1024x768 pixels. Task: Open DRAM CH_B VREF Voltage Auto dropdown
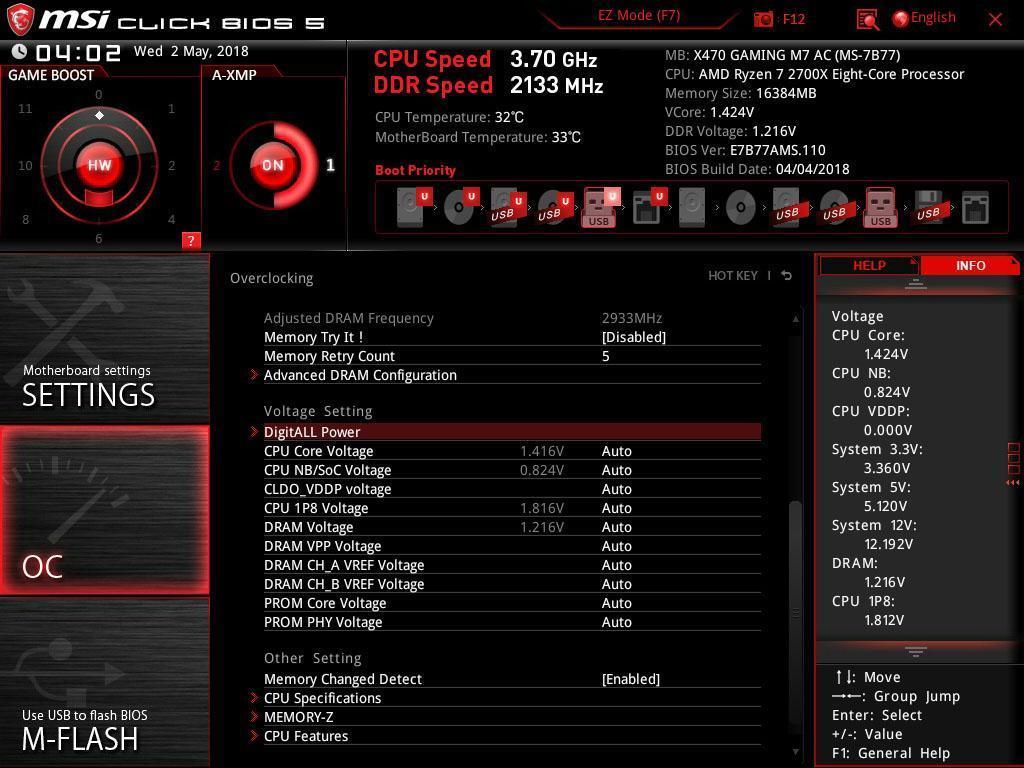coord(616,584)
